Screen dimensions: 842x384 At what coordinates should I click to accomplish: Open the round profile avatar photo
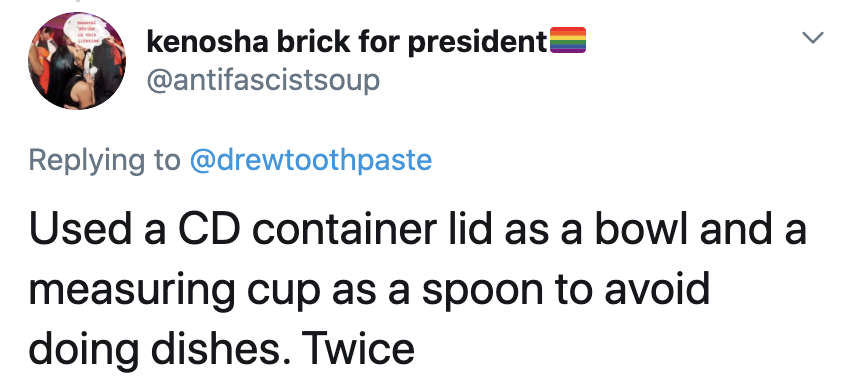point(77,61)
